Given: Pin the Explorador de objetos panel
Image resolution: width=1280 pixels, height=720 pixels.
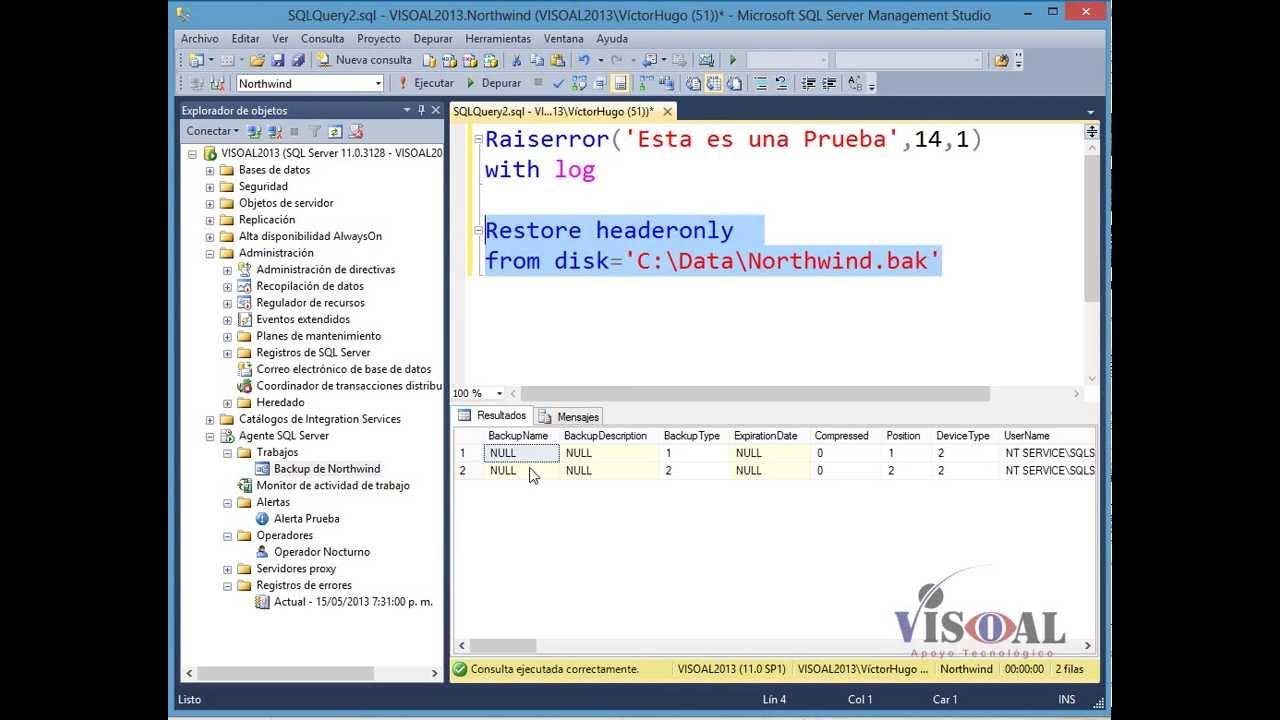Looking at the screenshot, I should coord(421,110).
